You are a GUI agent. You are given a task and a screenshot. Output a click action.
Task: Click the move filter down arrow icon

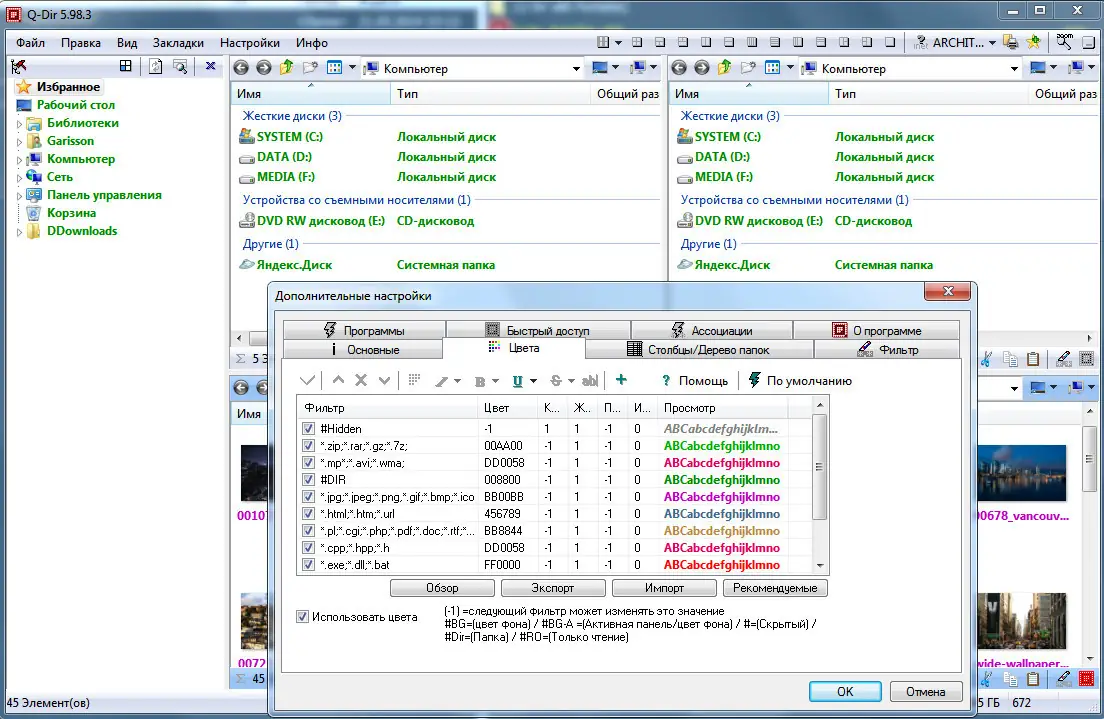point(384,380)
